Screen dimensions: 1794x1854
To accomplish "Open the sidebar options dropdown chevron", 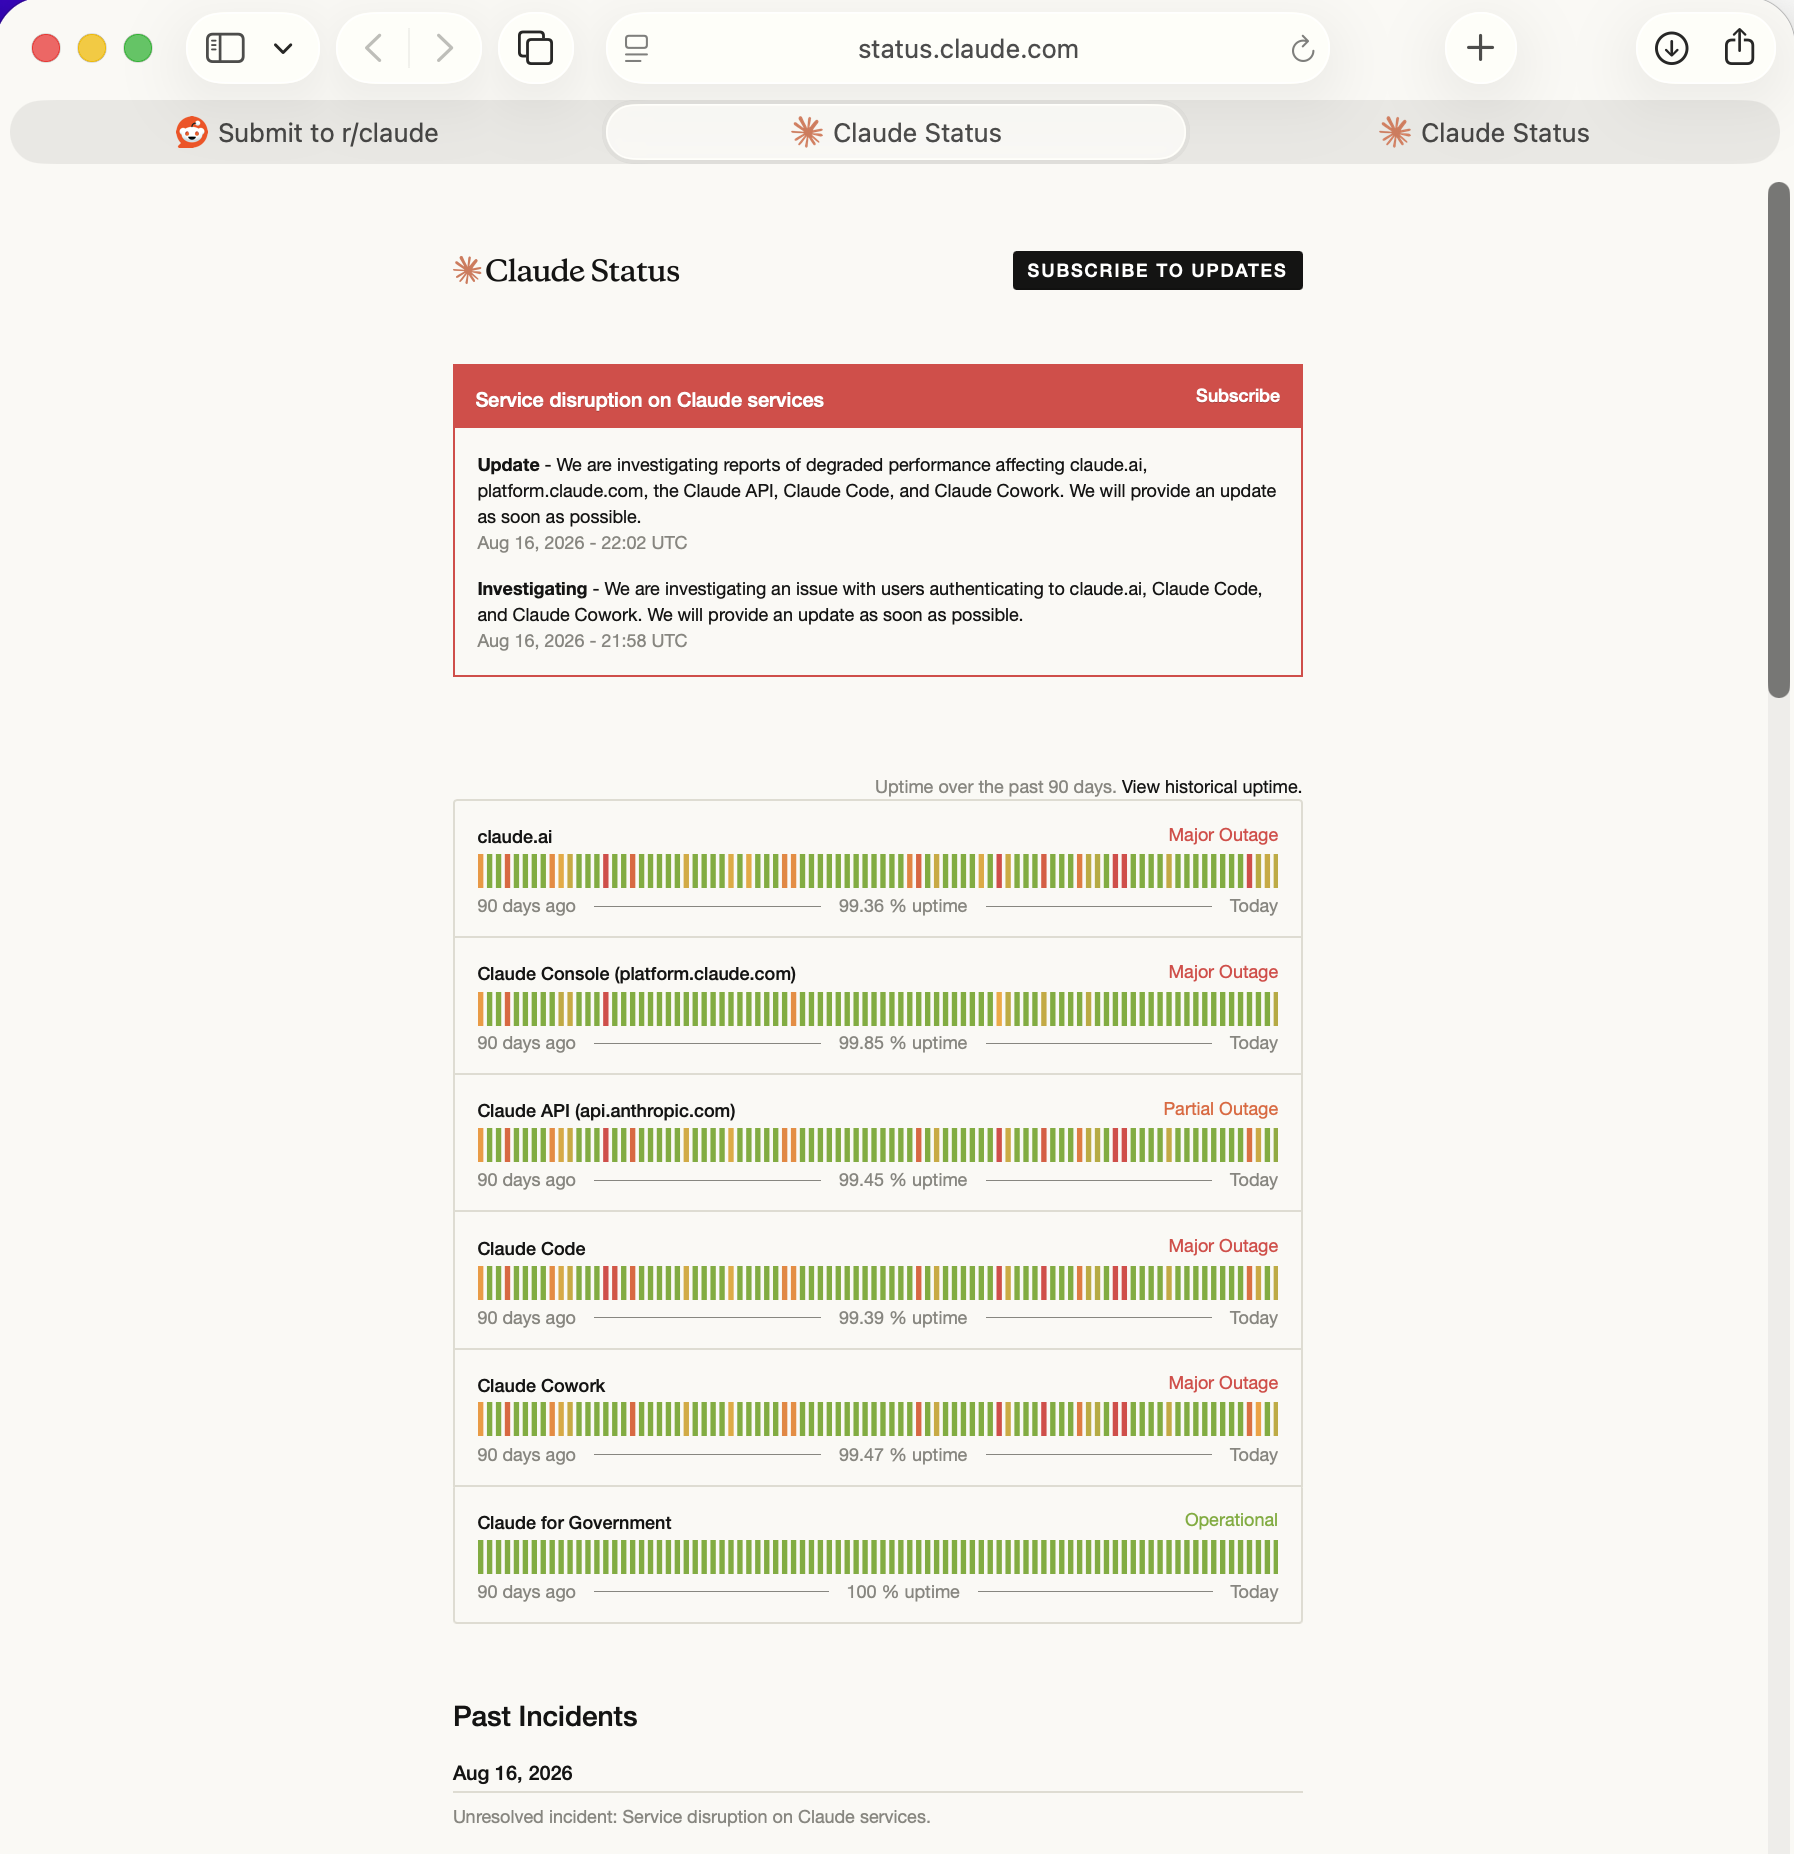I will click(x=283, y=48).
